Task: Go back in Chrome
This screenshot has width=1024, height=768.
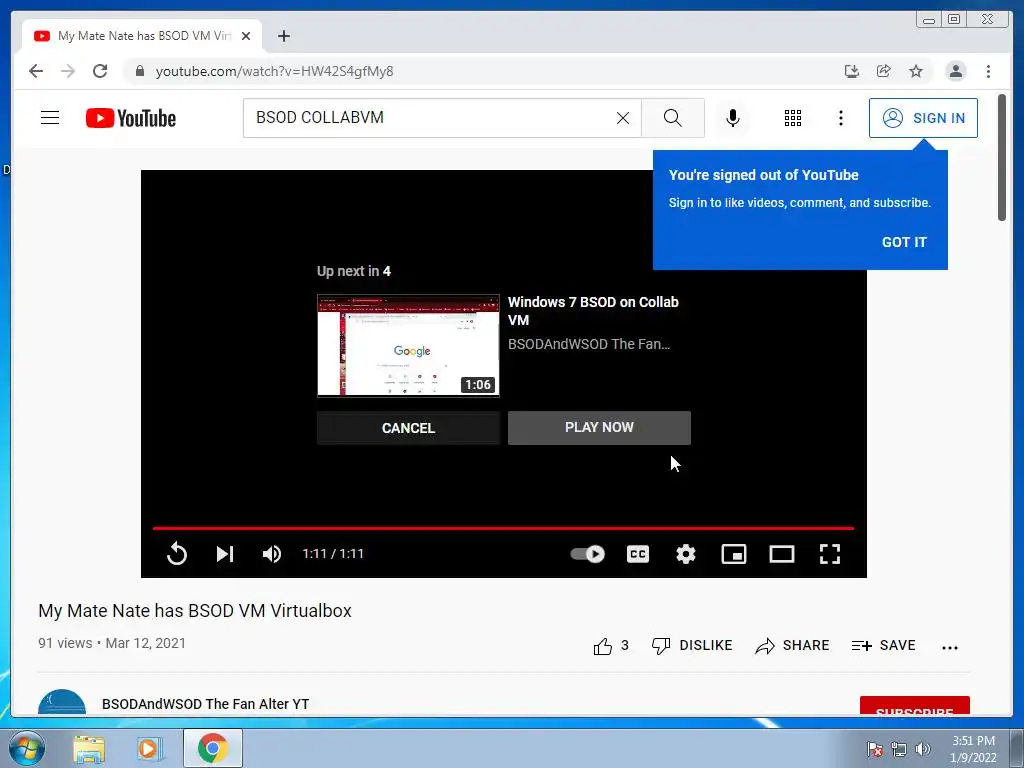Action: (36, 71)
